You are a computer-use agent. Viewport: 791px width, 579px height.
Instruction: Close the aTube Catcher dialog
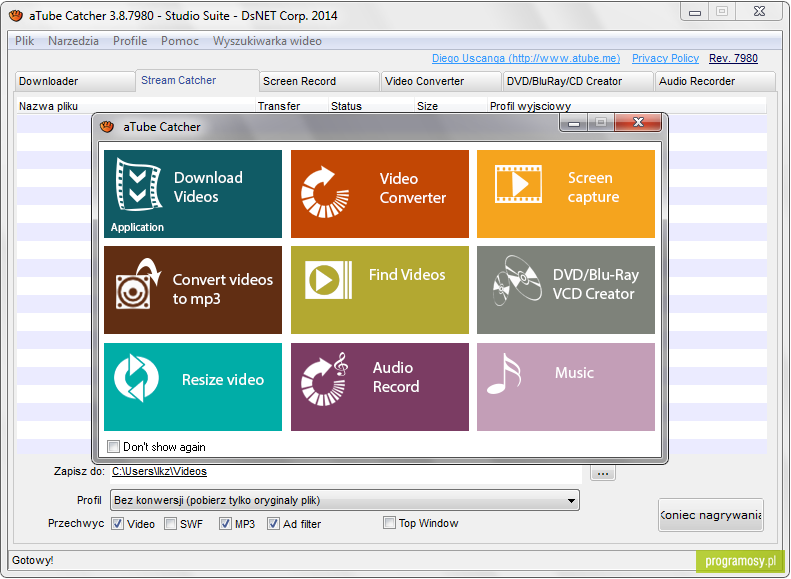pyautogui.click(x=638, y=122)
